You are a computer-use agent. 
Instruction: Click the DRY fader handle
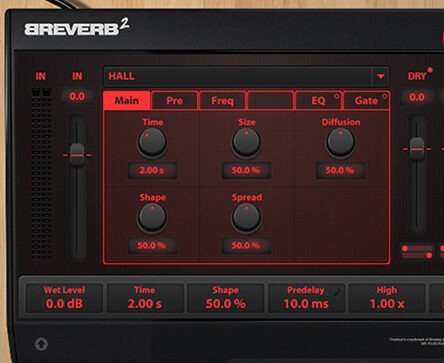[x=417, y=149]
